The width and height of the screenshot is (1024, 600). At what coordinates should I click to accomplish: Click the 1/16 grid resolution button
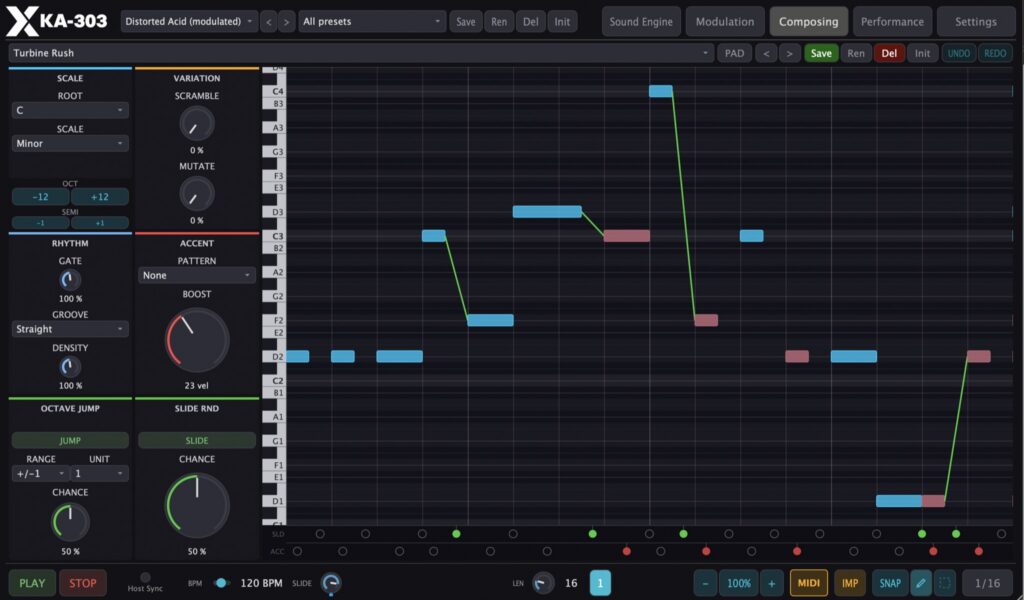pyautogui.click(x=987, y=582)
